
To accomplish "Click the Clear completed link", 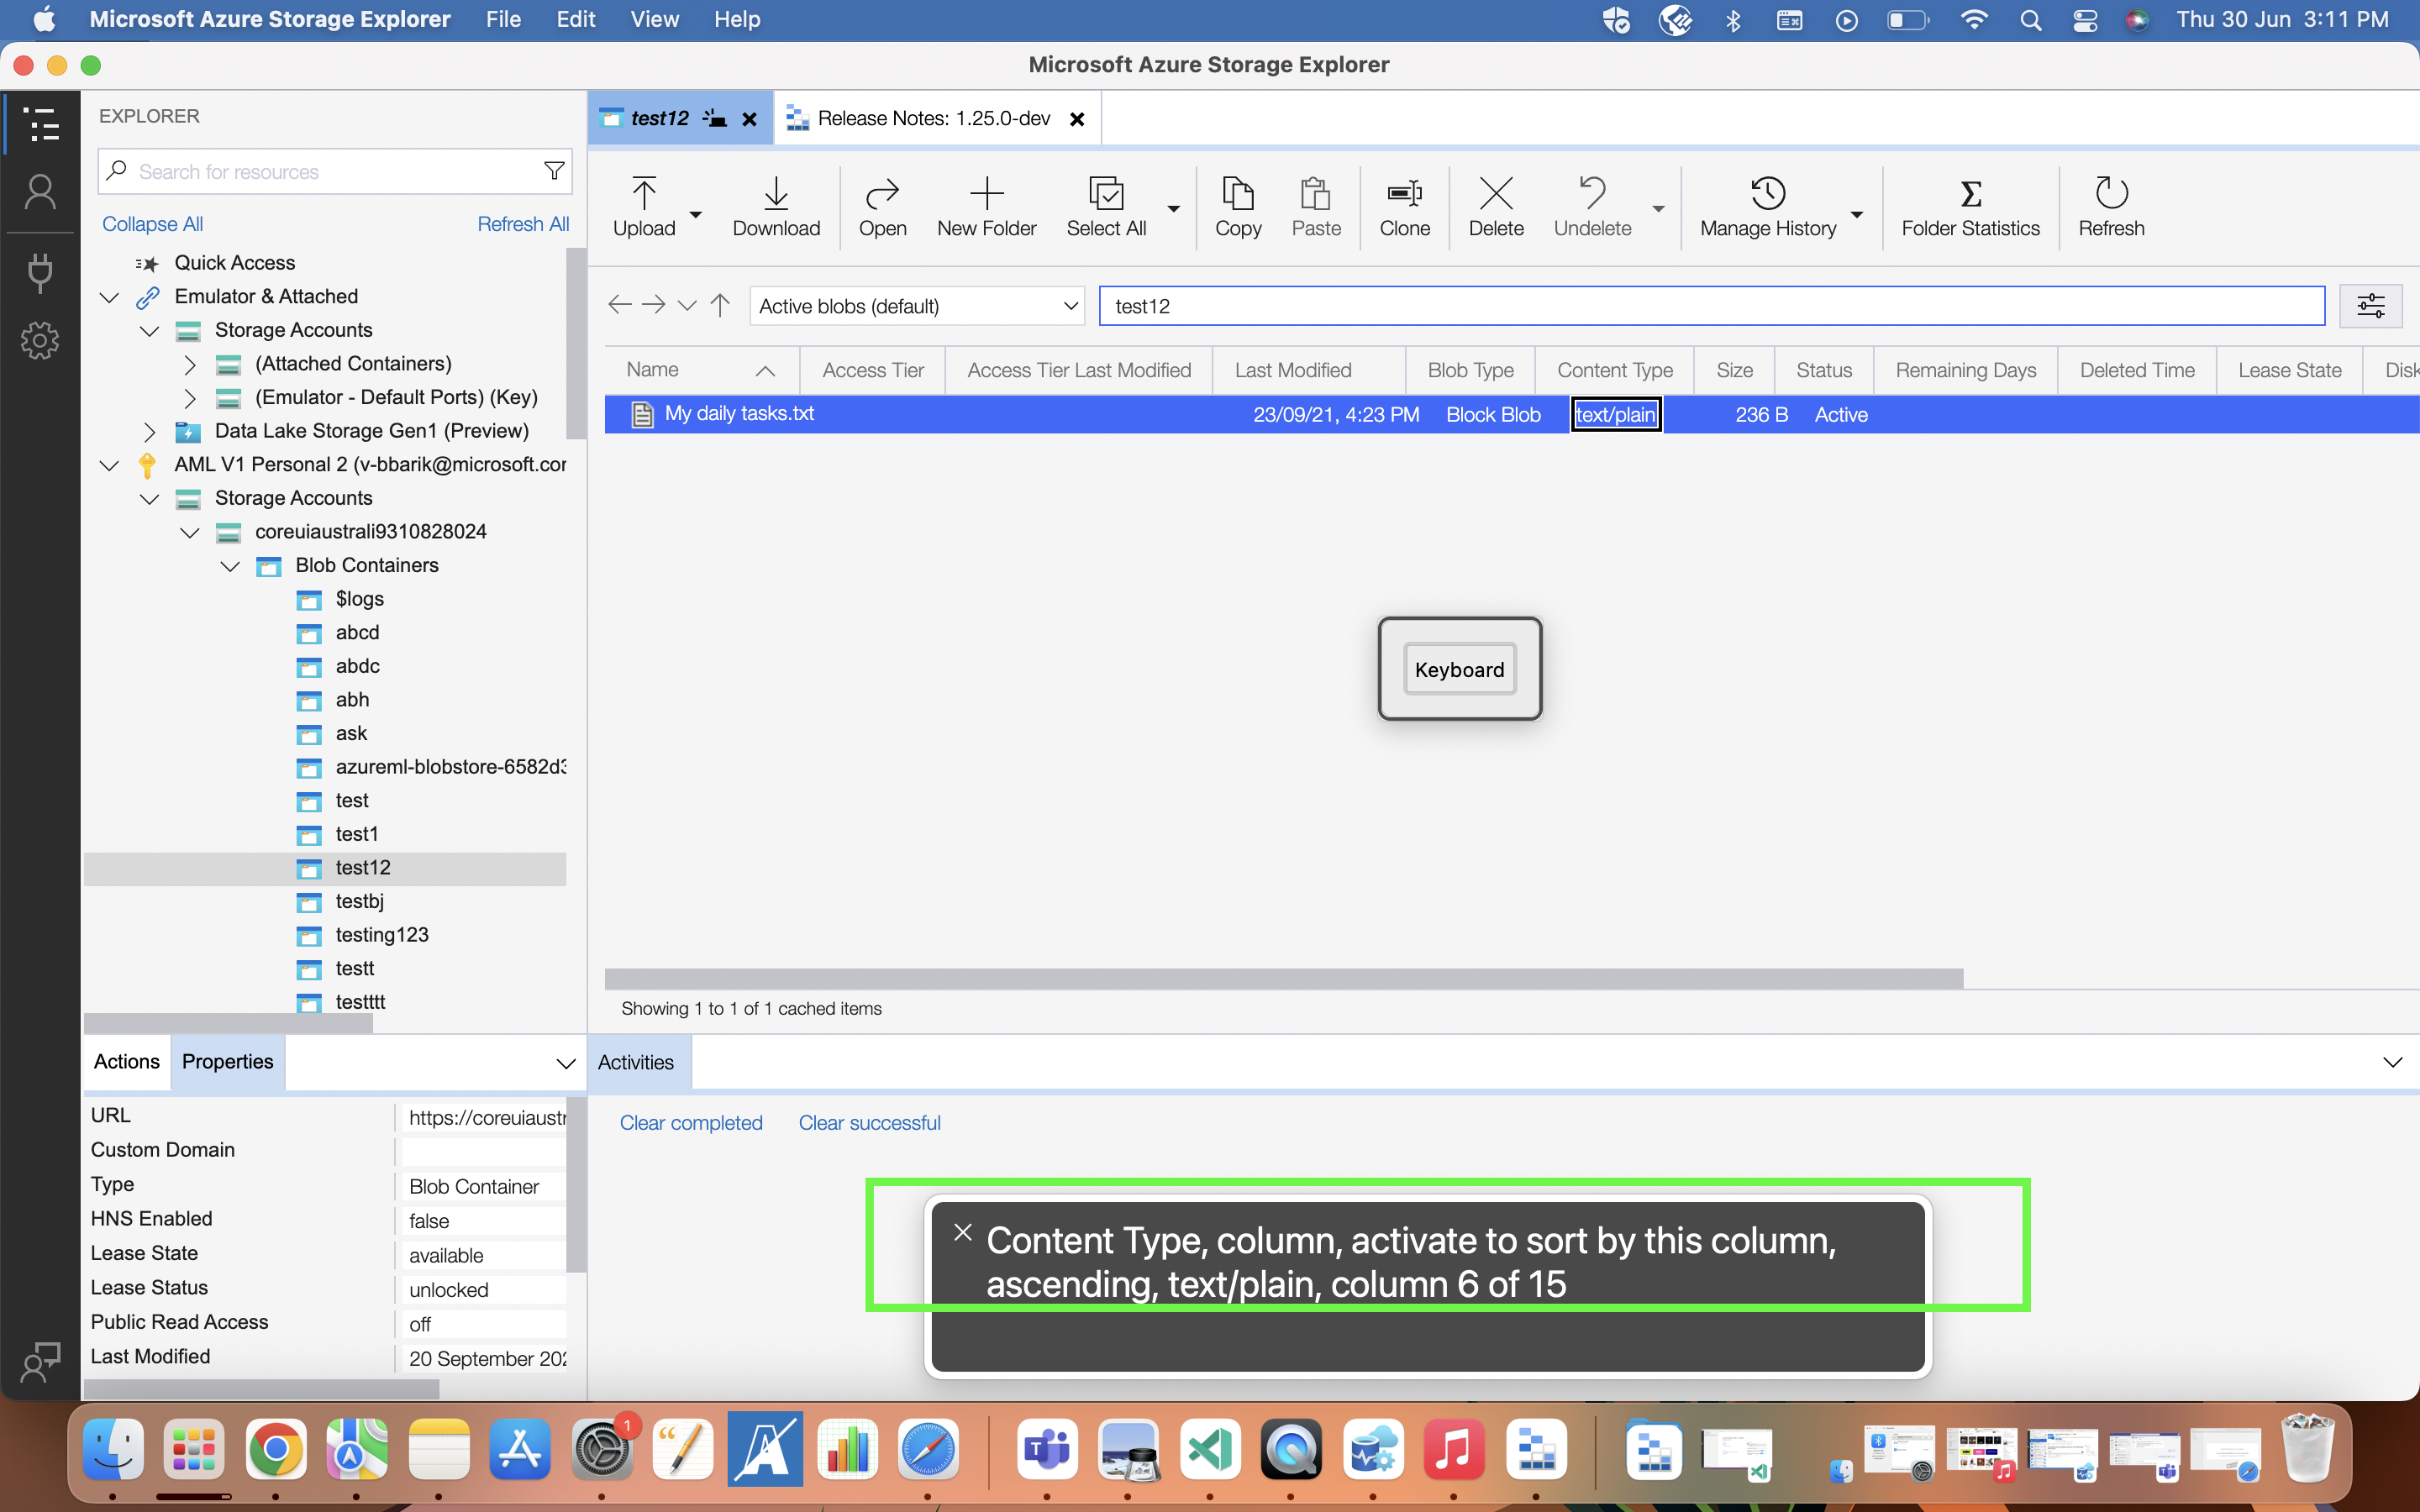I will point(691,1122).
